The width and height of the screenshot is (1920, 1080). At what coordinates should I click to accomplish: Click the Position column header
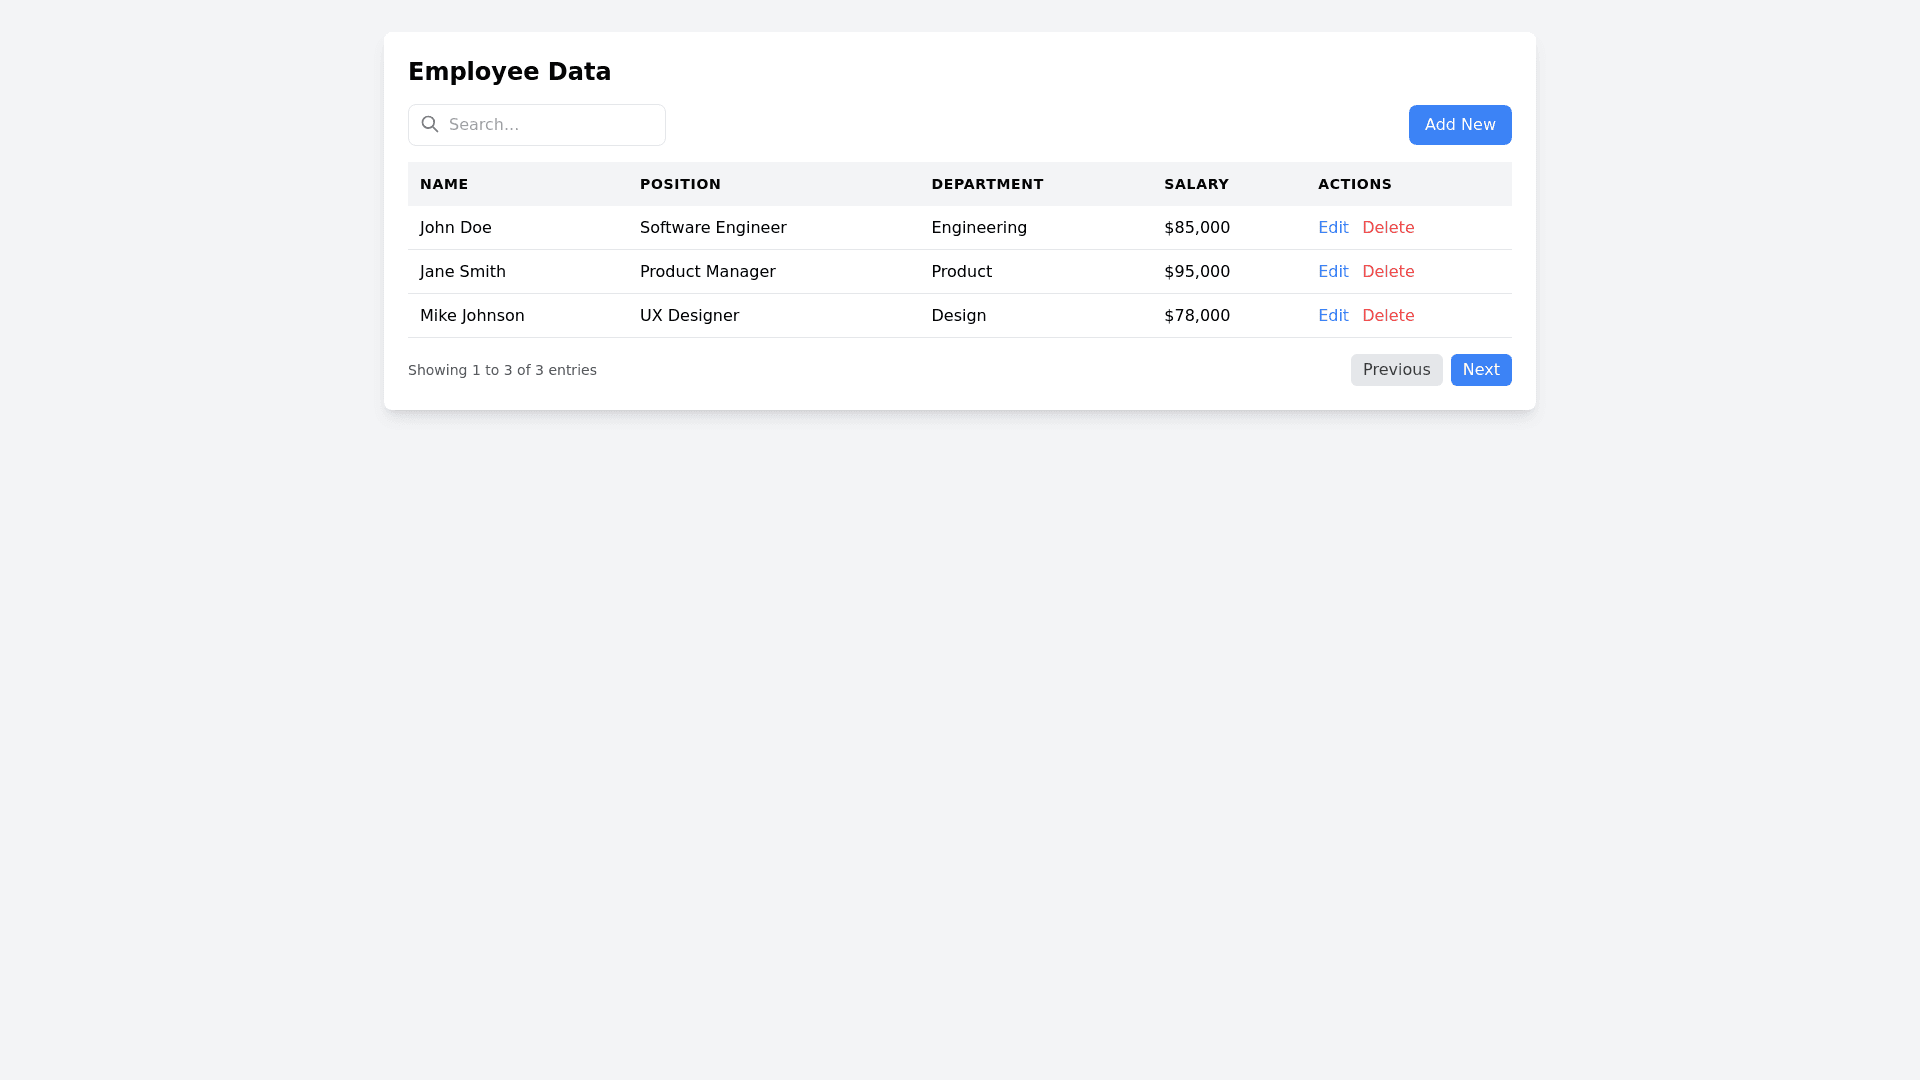coord(680,184)
